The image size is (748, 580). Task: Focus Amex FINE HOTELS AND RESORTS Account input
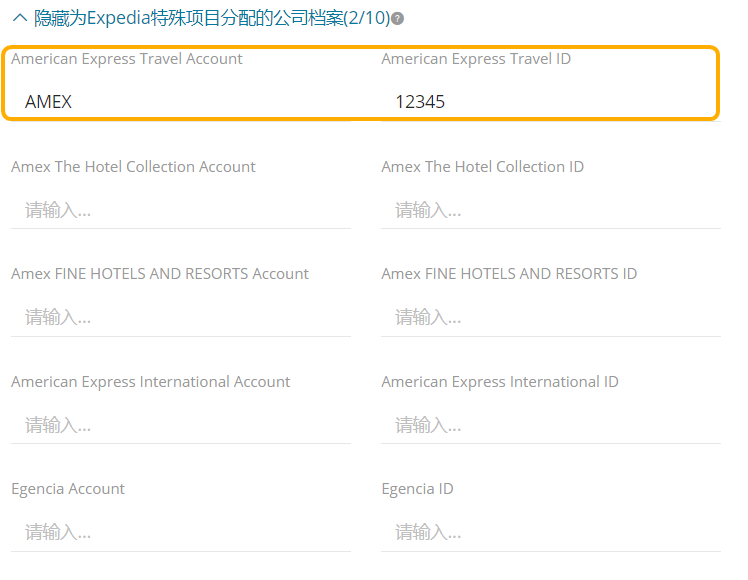pos(181,317)
